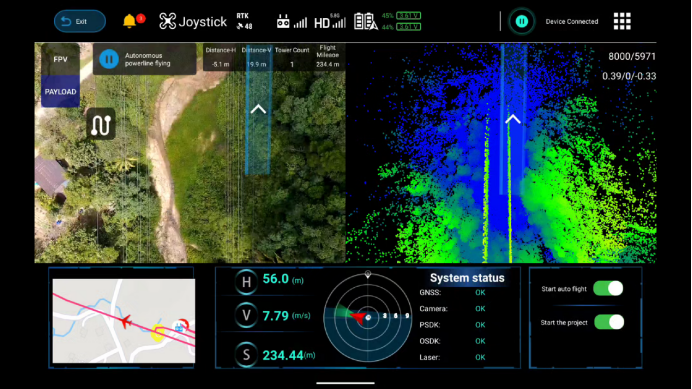Click the Exit button
Screen dimensions: 692x389
click(x=80, y=21)
